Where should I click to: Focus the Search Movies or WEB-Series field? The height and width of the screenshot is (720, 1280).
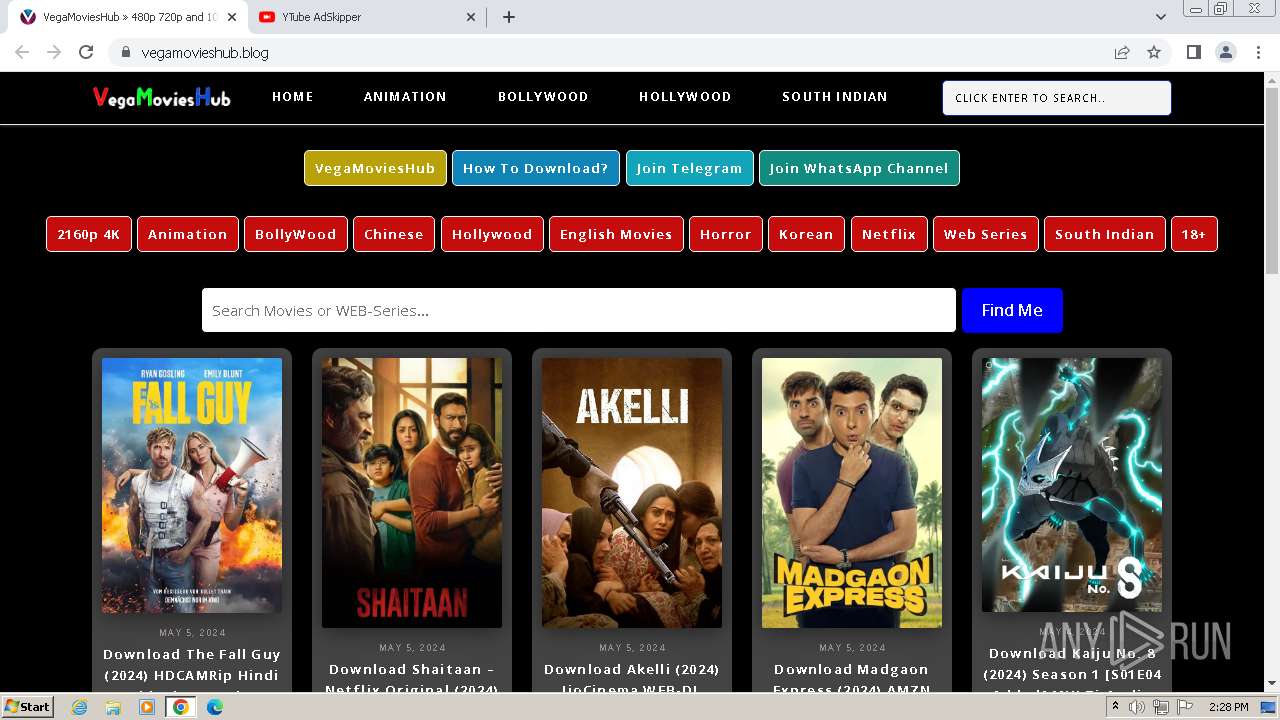[579, 310]
